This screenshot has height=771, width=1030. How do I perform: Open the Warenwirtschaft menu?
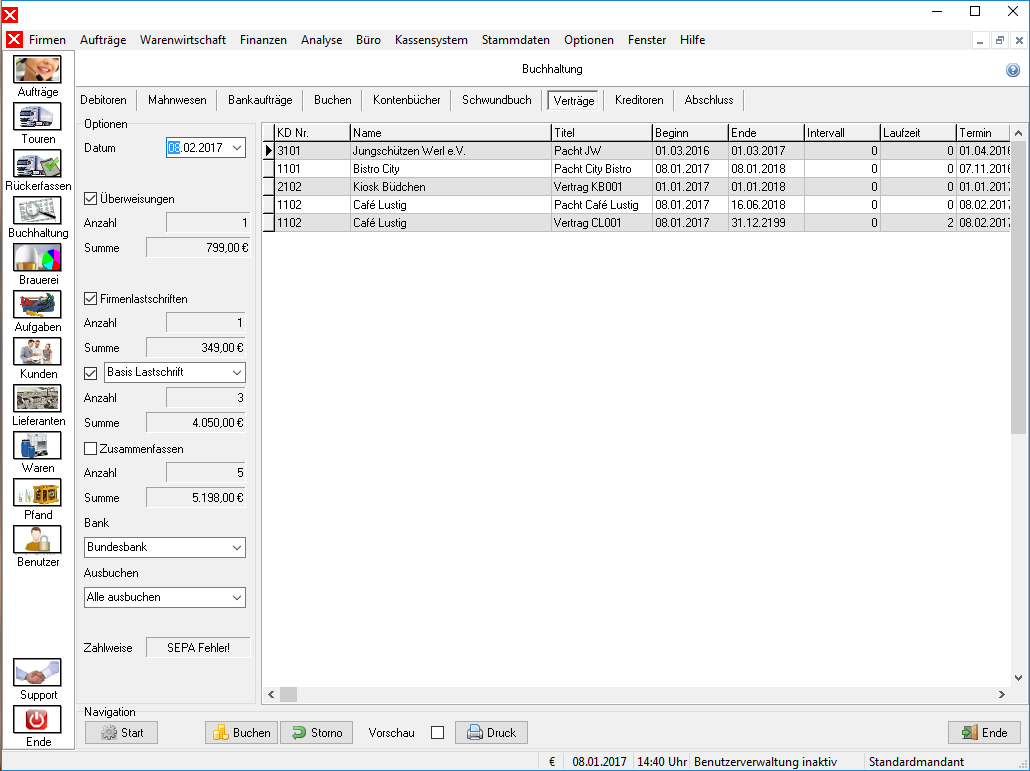click(183, 40)
